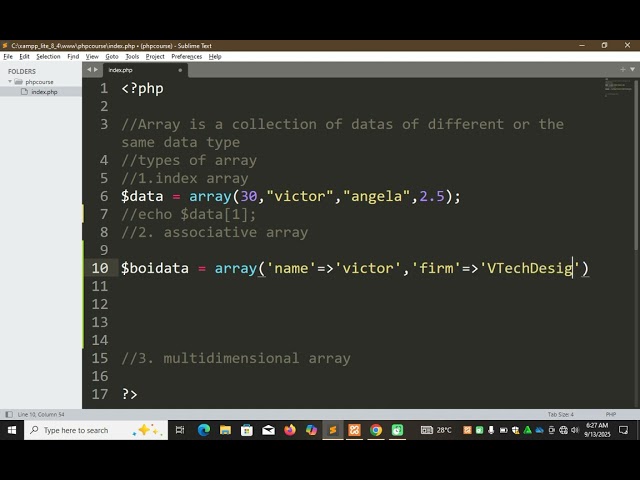Open Microsoft Store from taskbar
640x480 pixels.
[247, 430]
